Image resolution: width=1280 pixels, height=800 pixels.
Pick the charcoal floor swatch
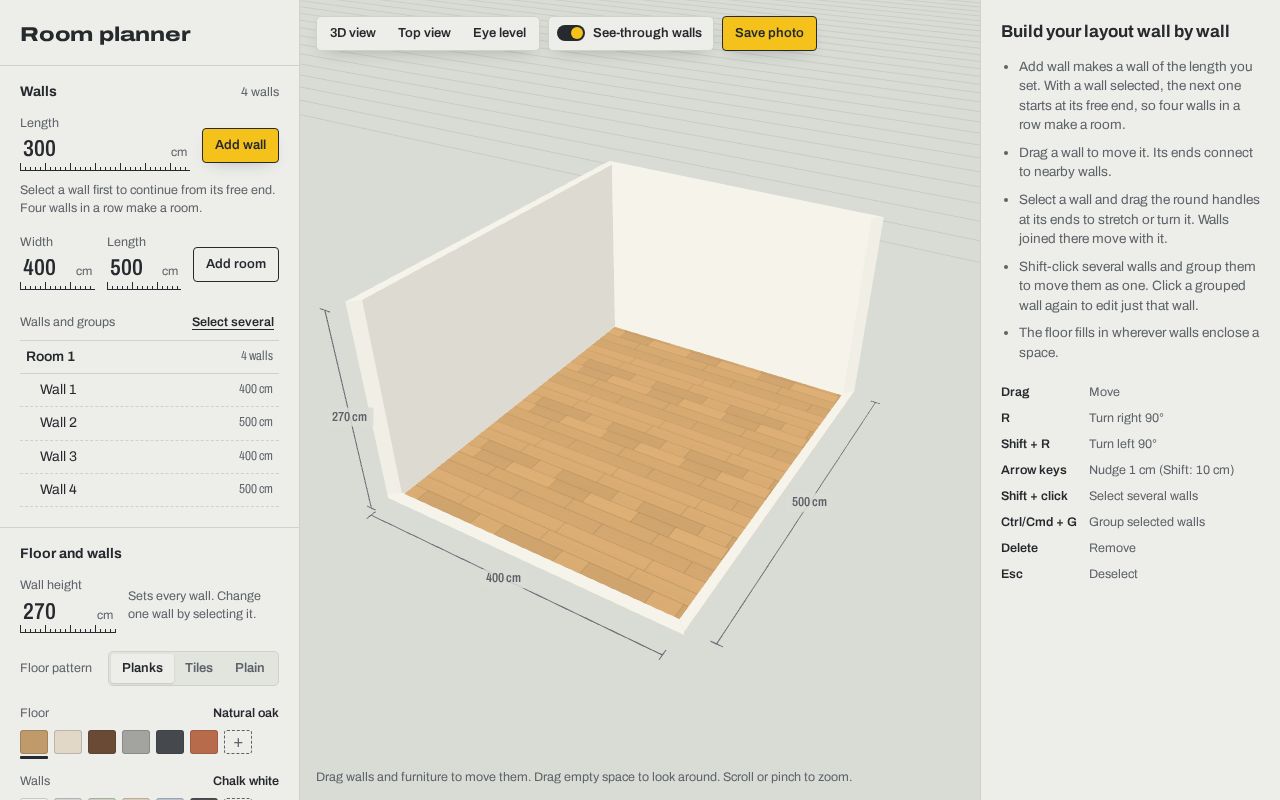click(x=170, y=742)
